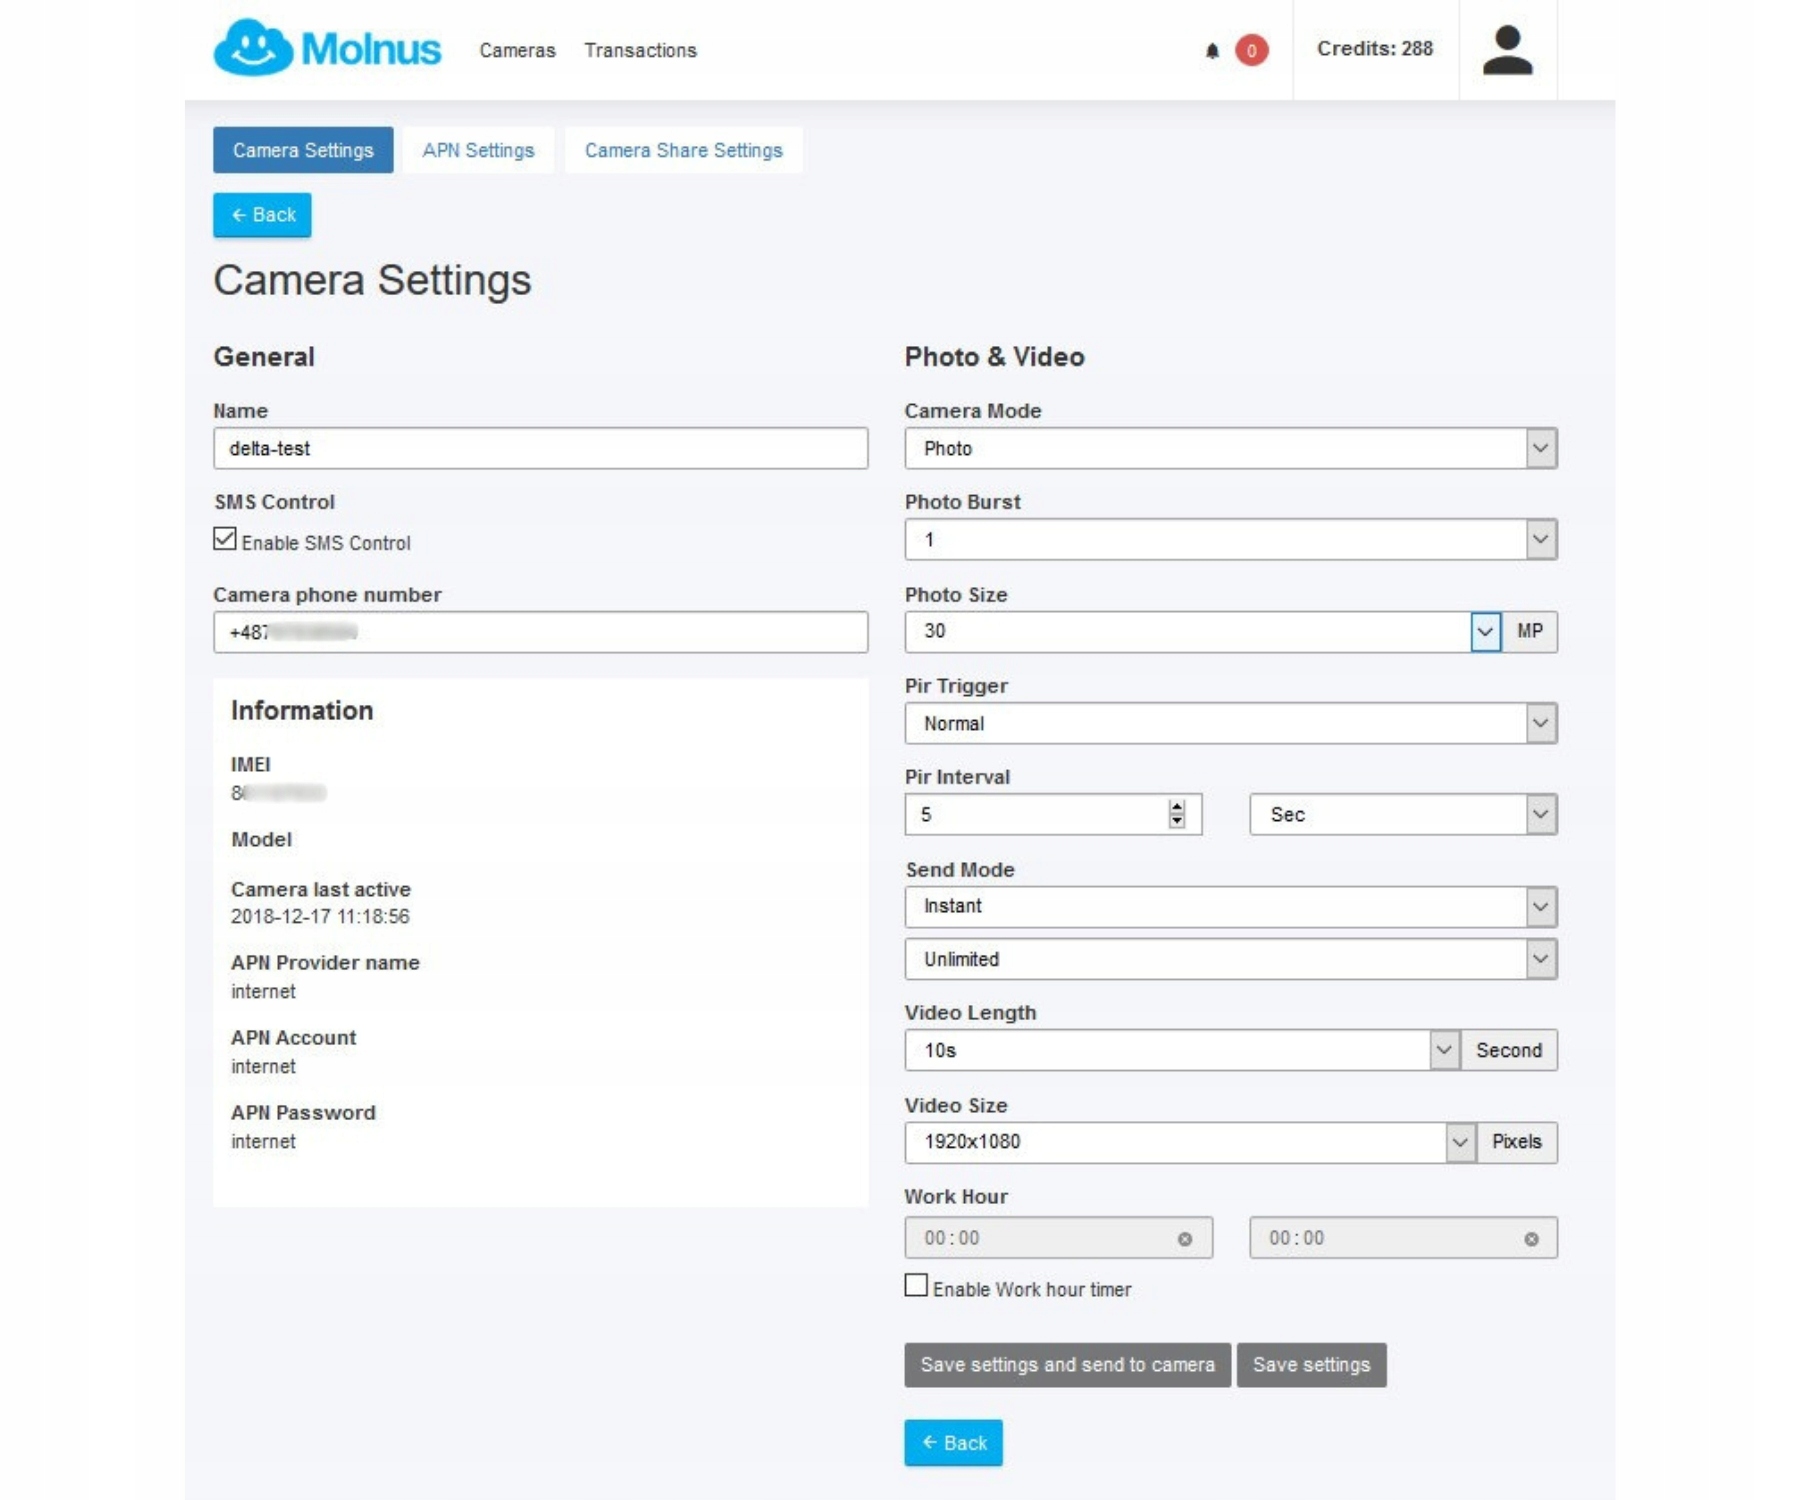
Task: Click Save settings and send to camera
Action: pyautogui.click(x=1067, y=1365)
